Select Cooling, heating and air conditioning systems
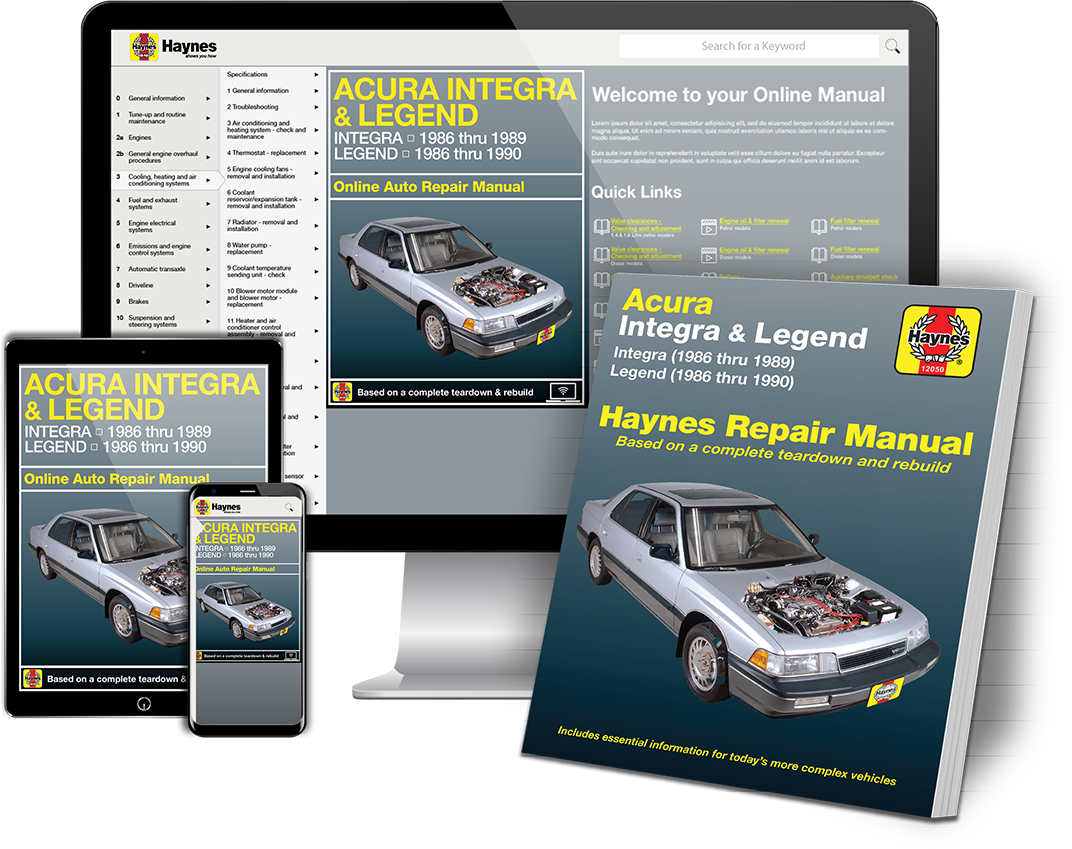This screenshot has height=849, width=1072. 163,179
